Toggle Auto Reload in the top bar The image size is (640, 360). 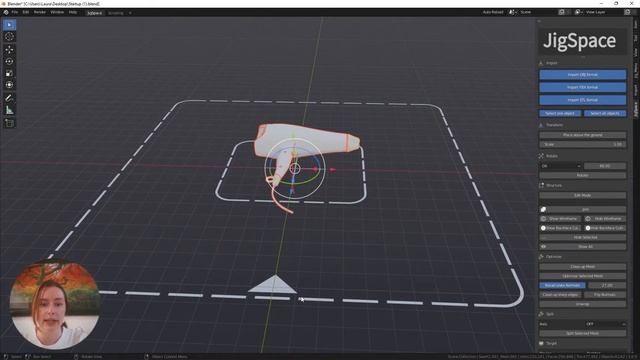(x=493, y=12)
